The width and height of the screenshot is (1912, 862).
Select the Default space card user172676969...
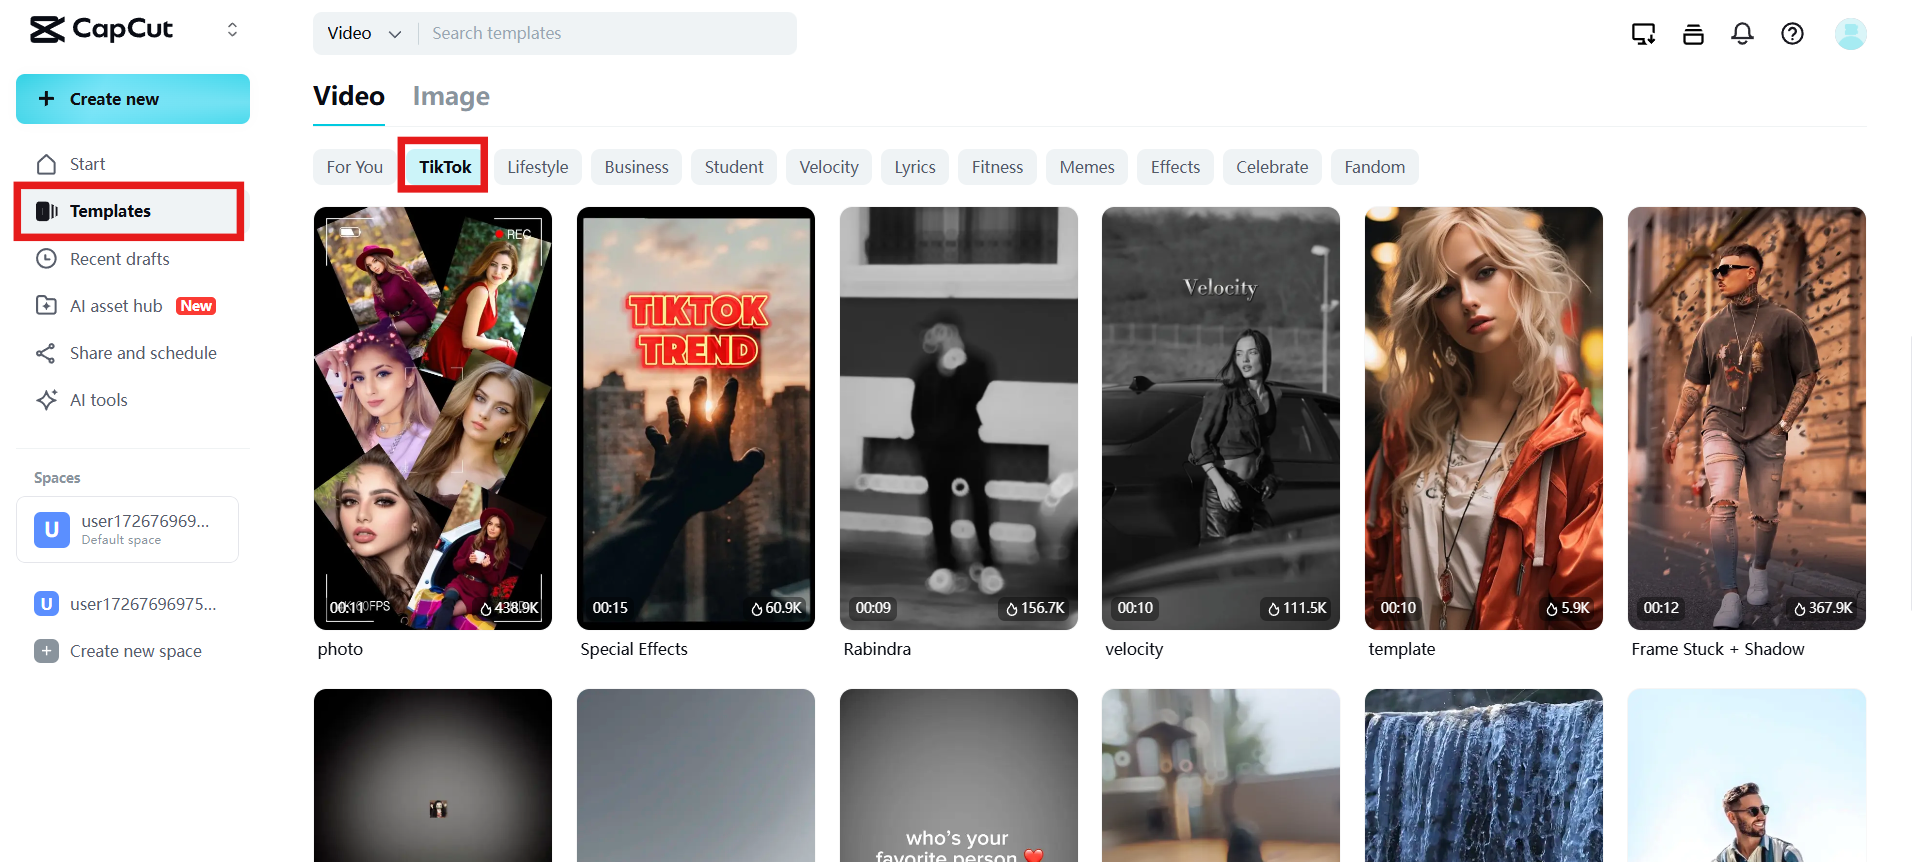point(127,529)
